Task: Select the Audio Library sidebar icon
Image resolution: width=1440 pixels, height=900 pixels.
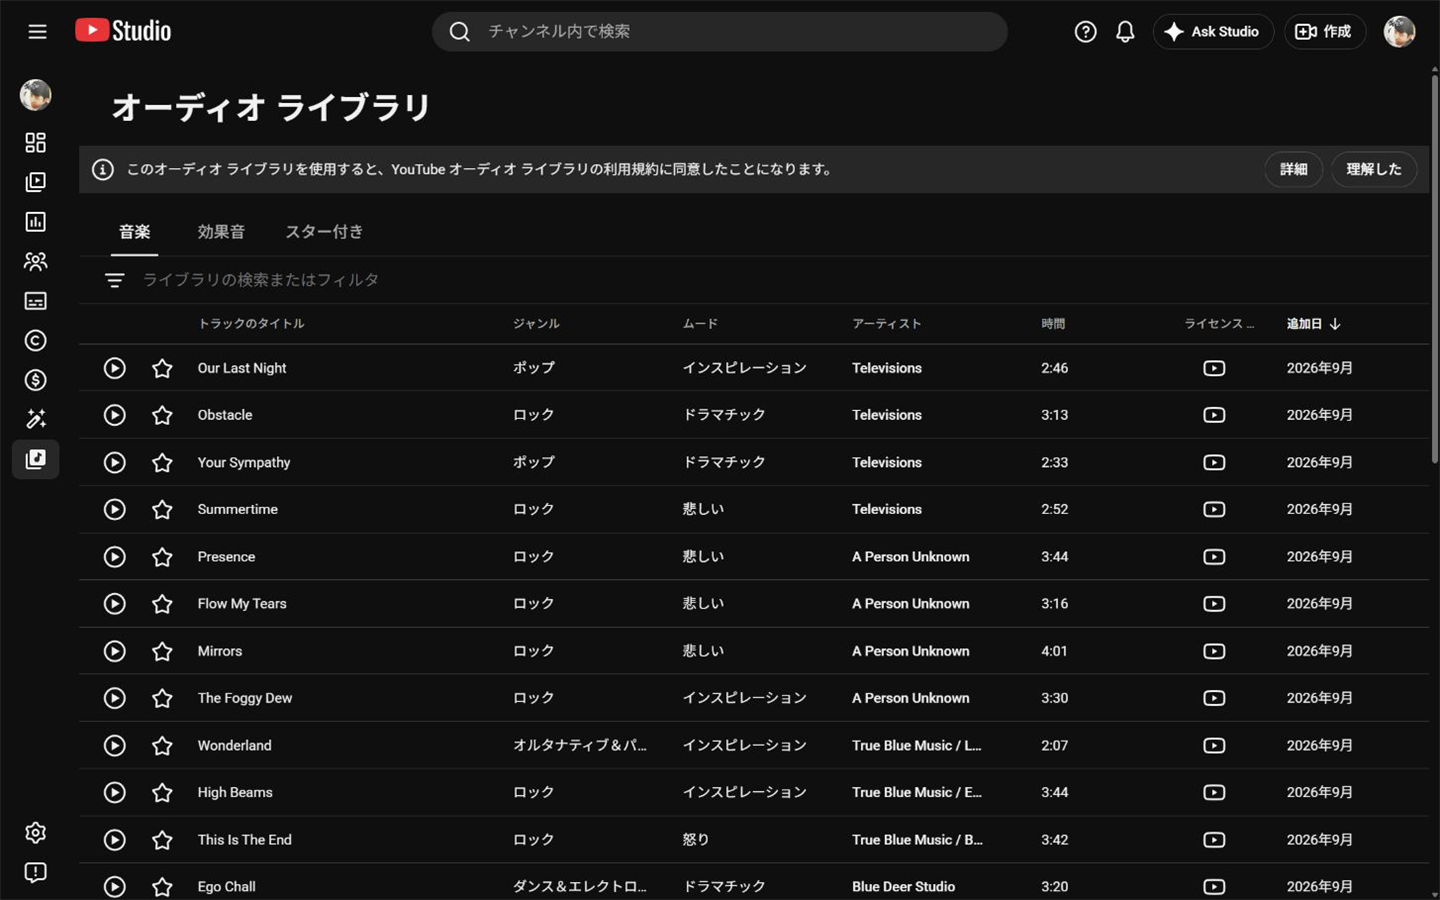Action: click(35, 459)
